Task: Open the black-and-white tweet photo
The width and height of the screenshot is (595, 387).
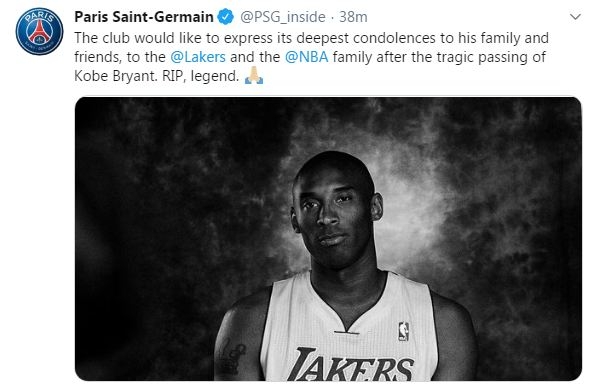Action: click(x=328, y=239)
